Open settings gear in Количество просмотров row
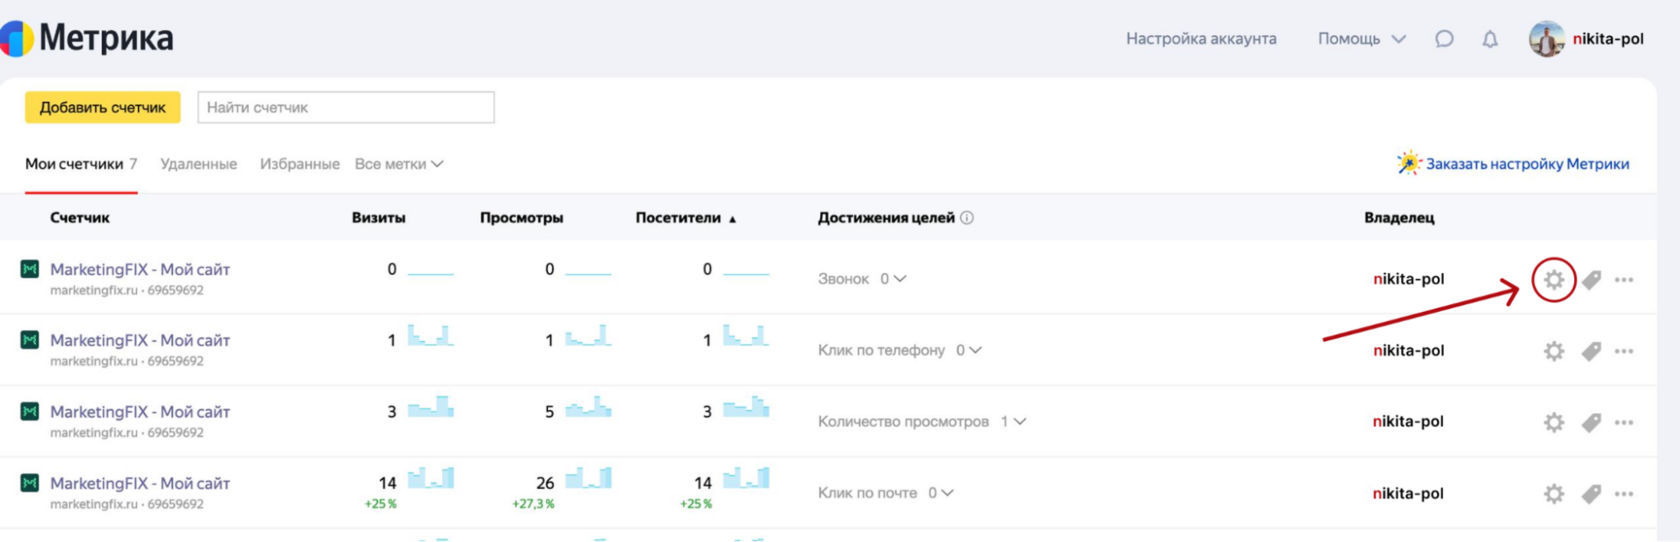This screenshot has height=542, width=1680. point(1553,422)
